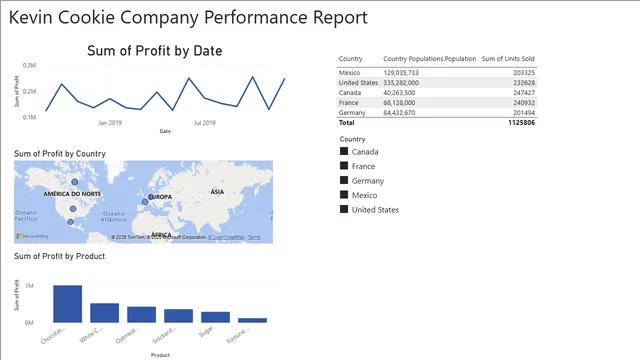Screen dimensions: 640x360
Task: Click the Mexico cell in the table
Action: [x=349, y=73]
